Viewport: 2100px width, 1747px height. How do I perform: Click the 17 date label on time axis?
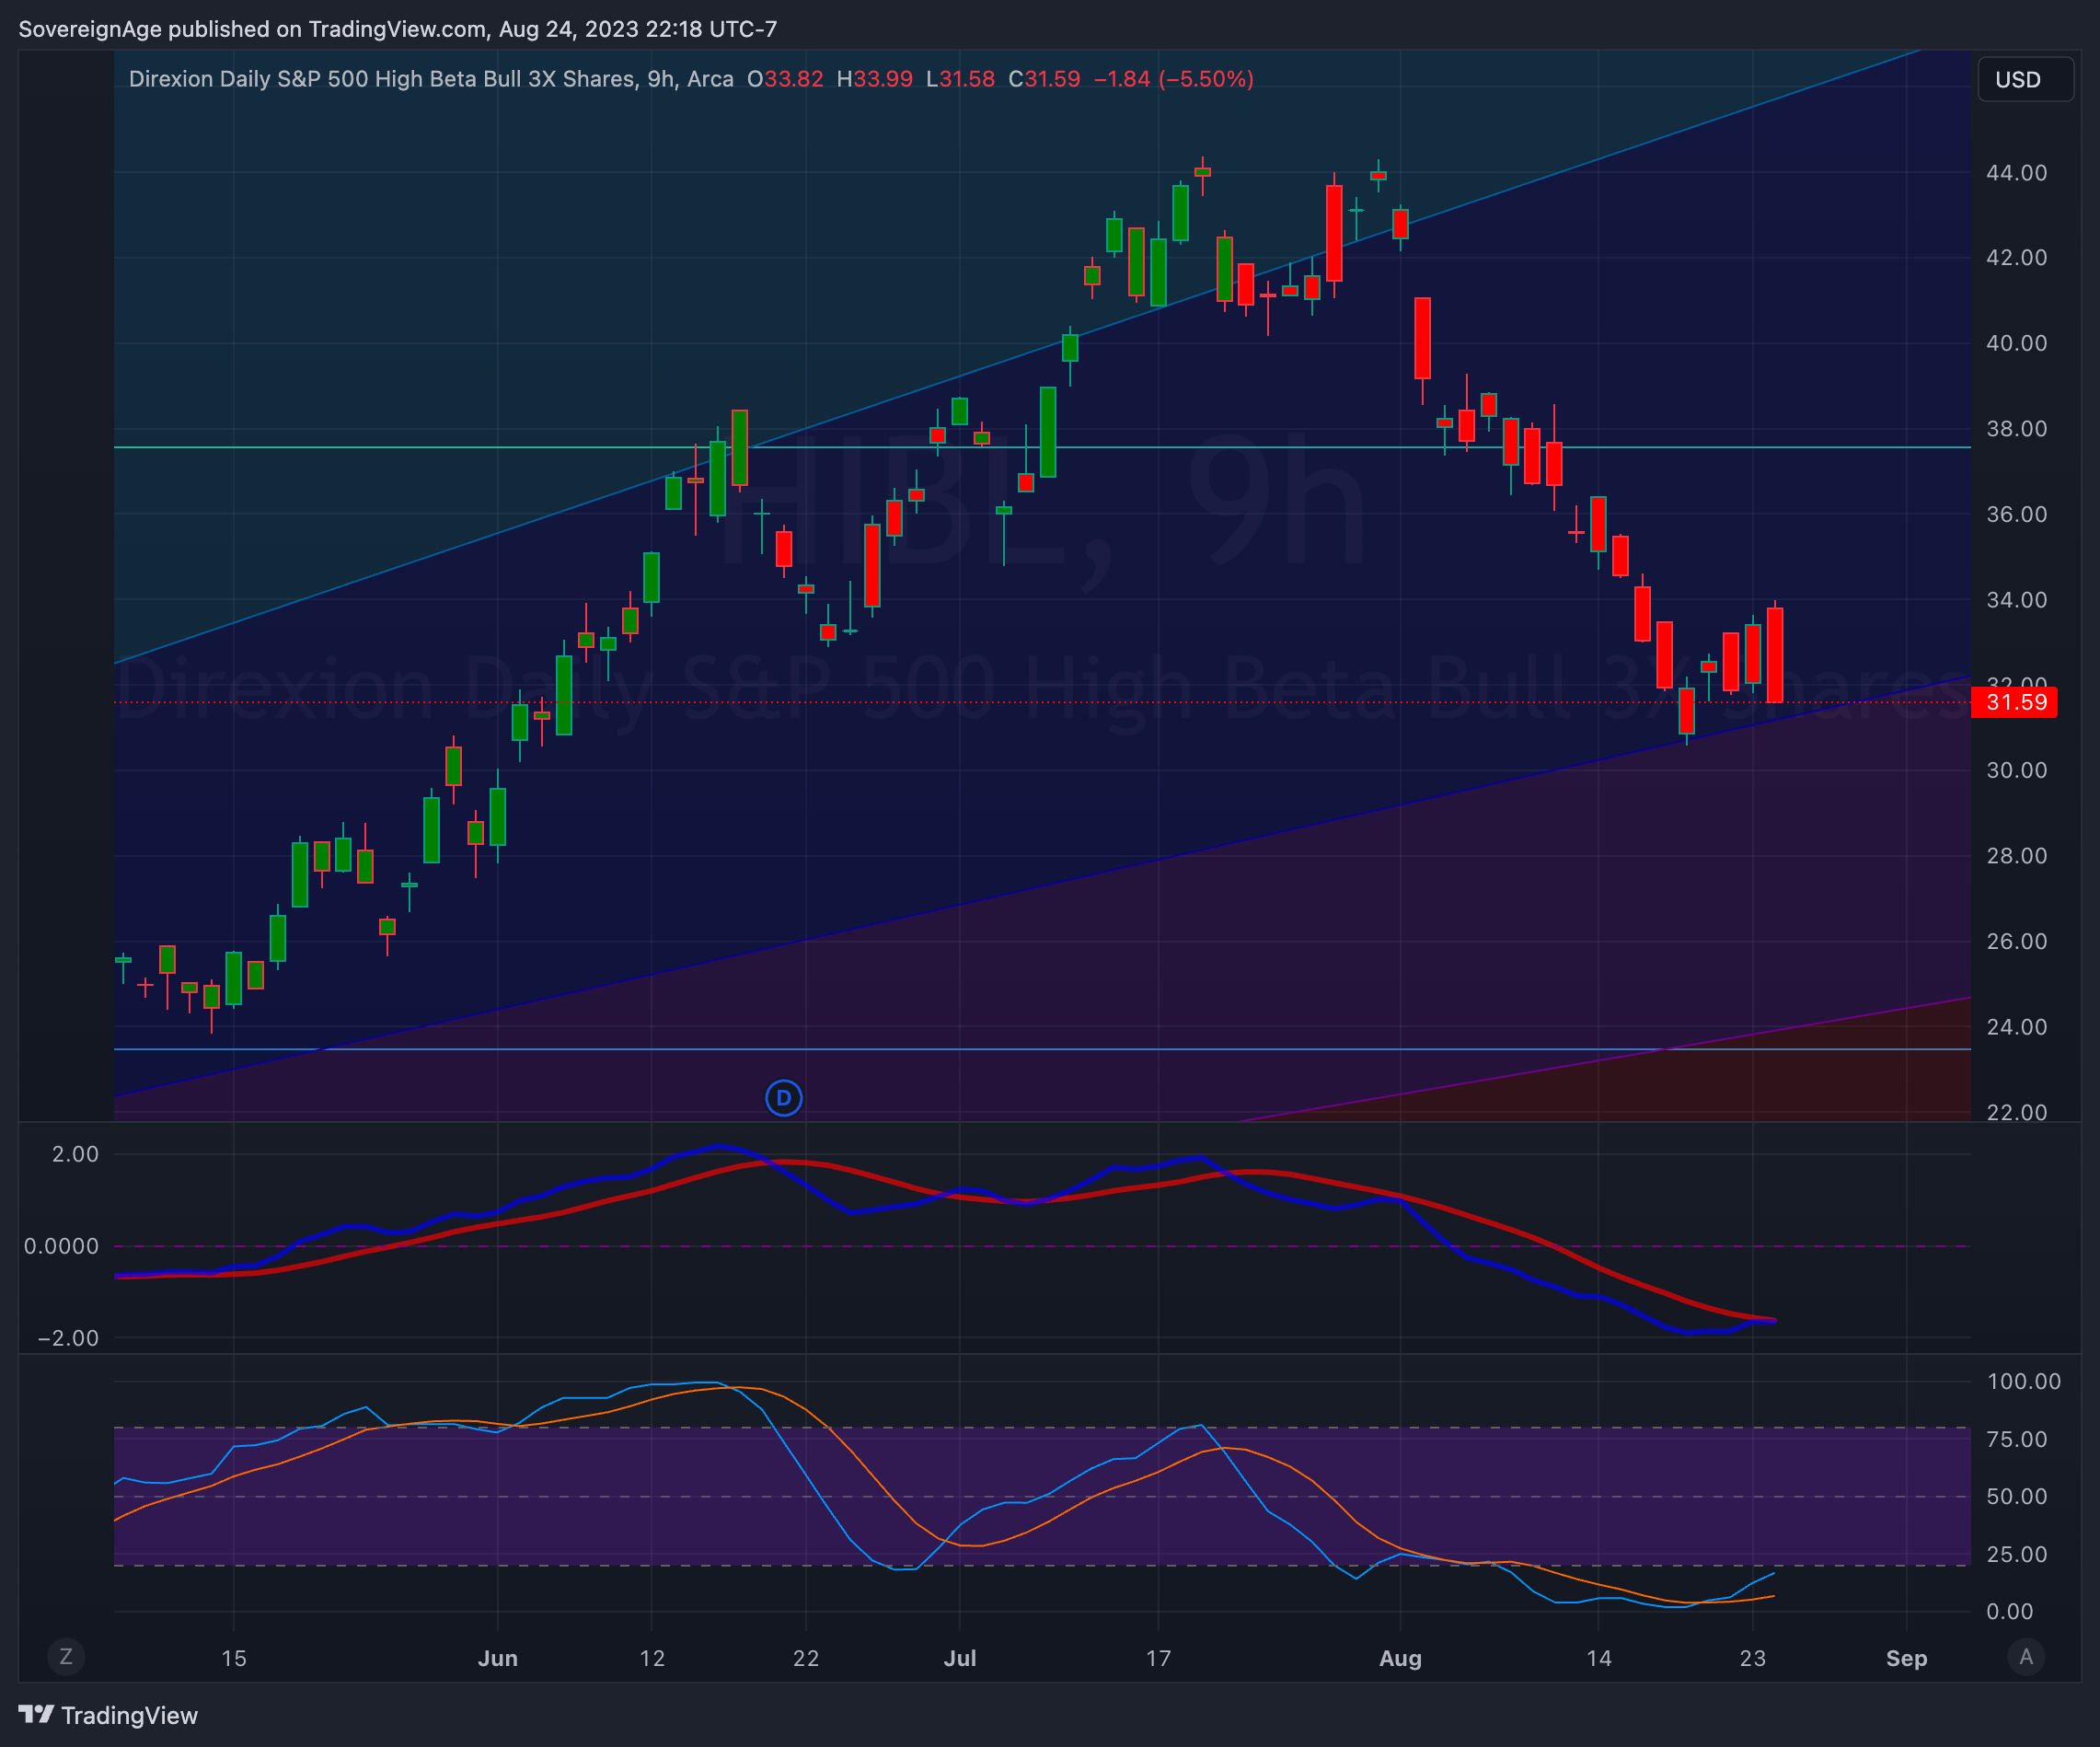tap(1158, 1658)
